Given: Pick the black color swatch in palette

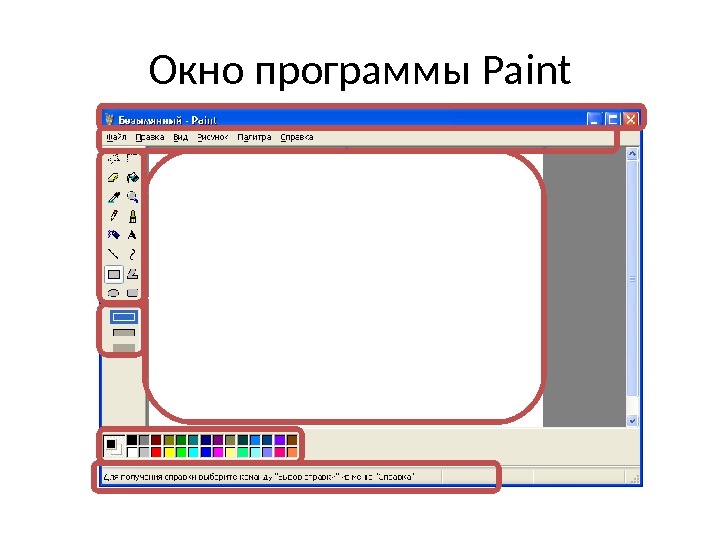Looking at the screenshot, I should coord(132,440).
